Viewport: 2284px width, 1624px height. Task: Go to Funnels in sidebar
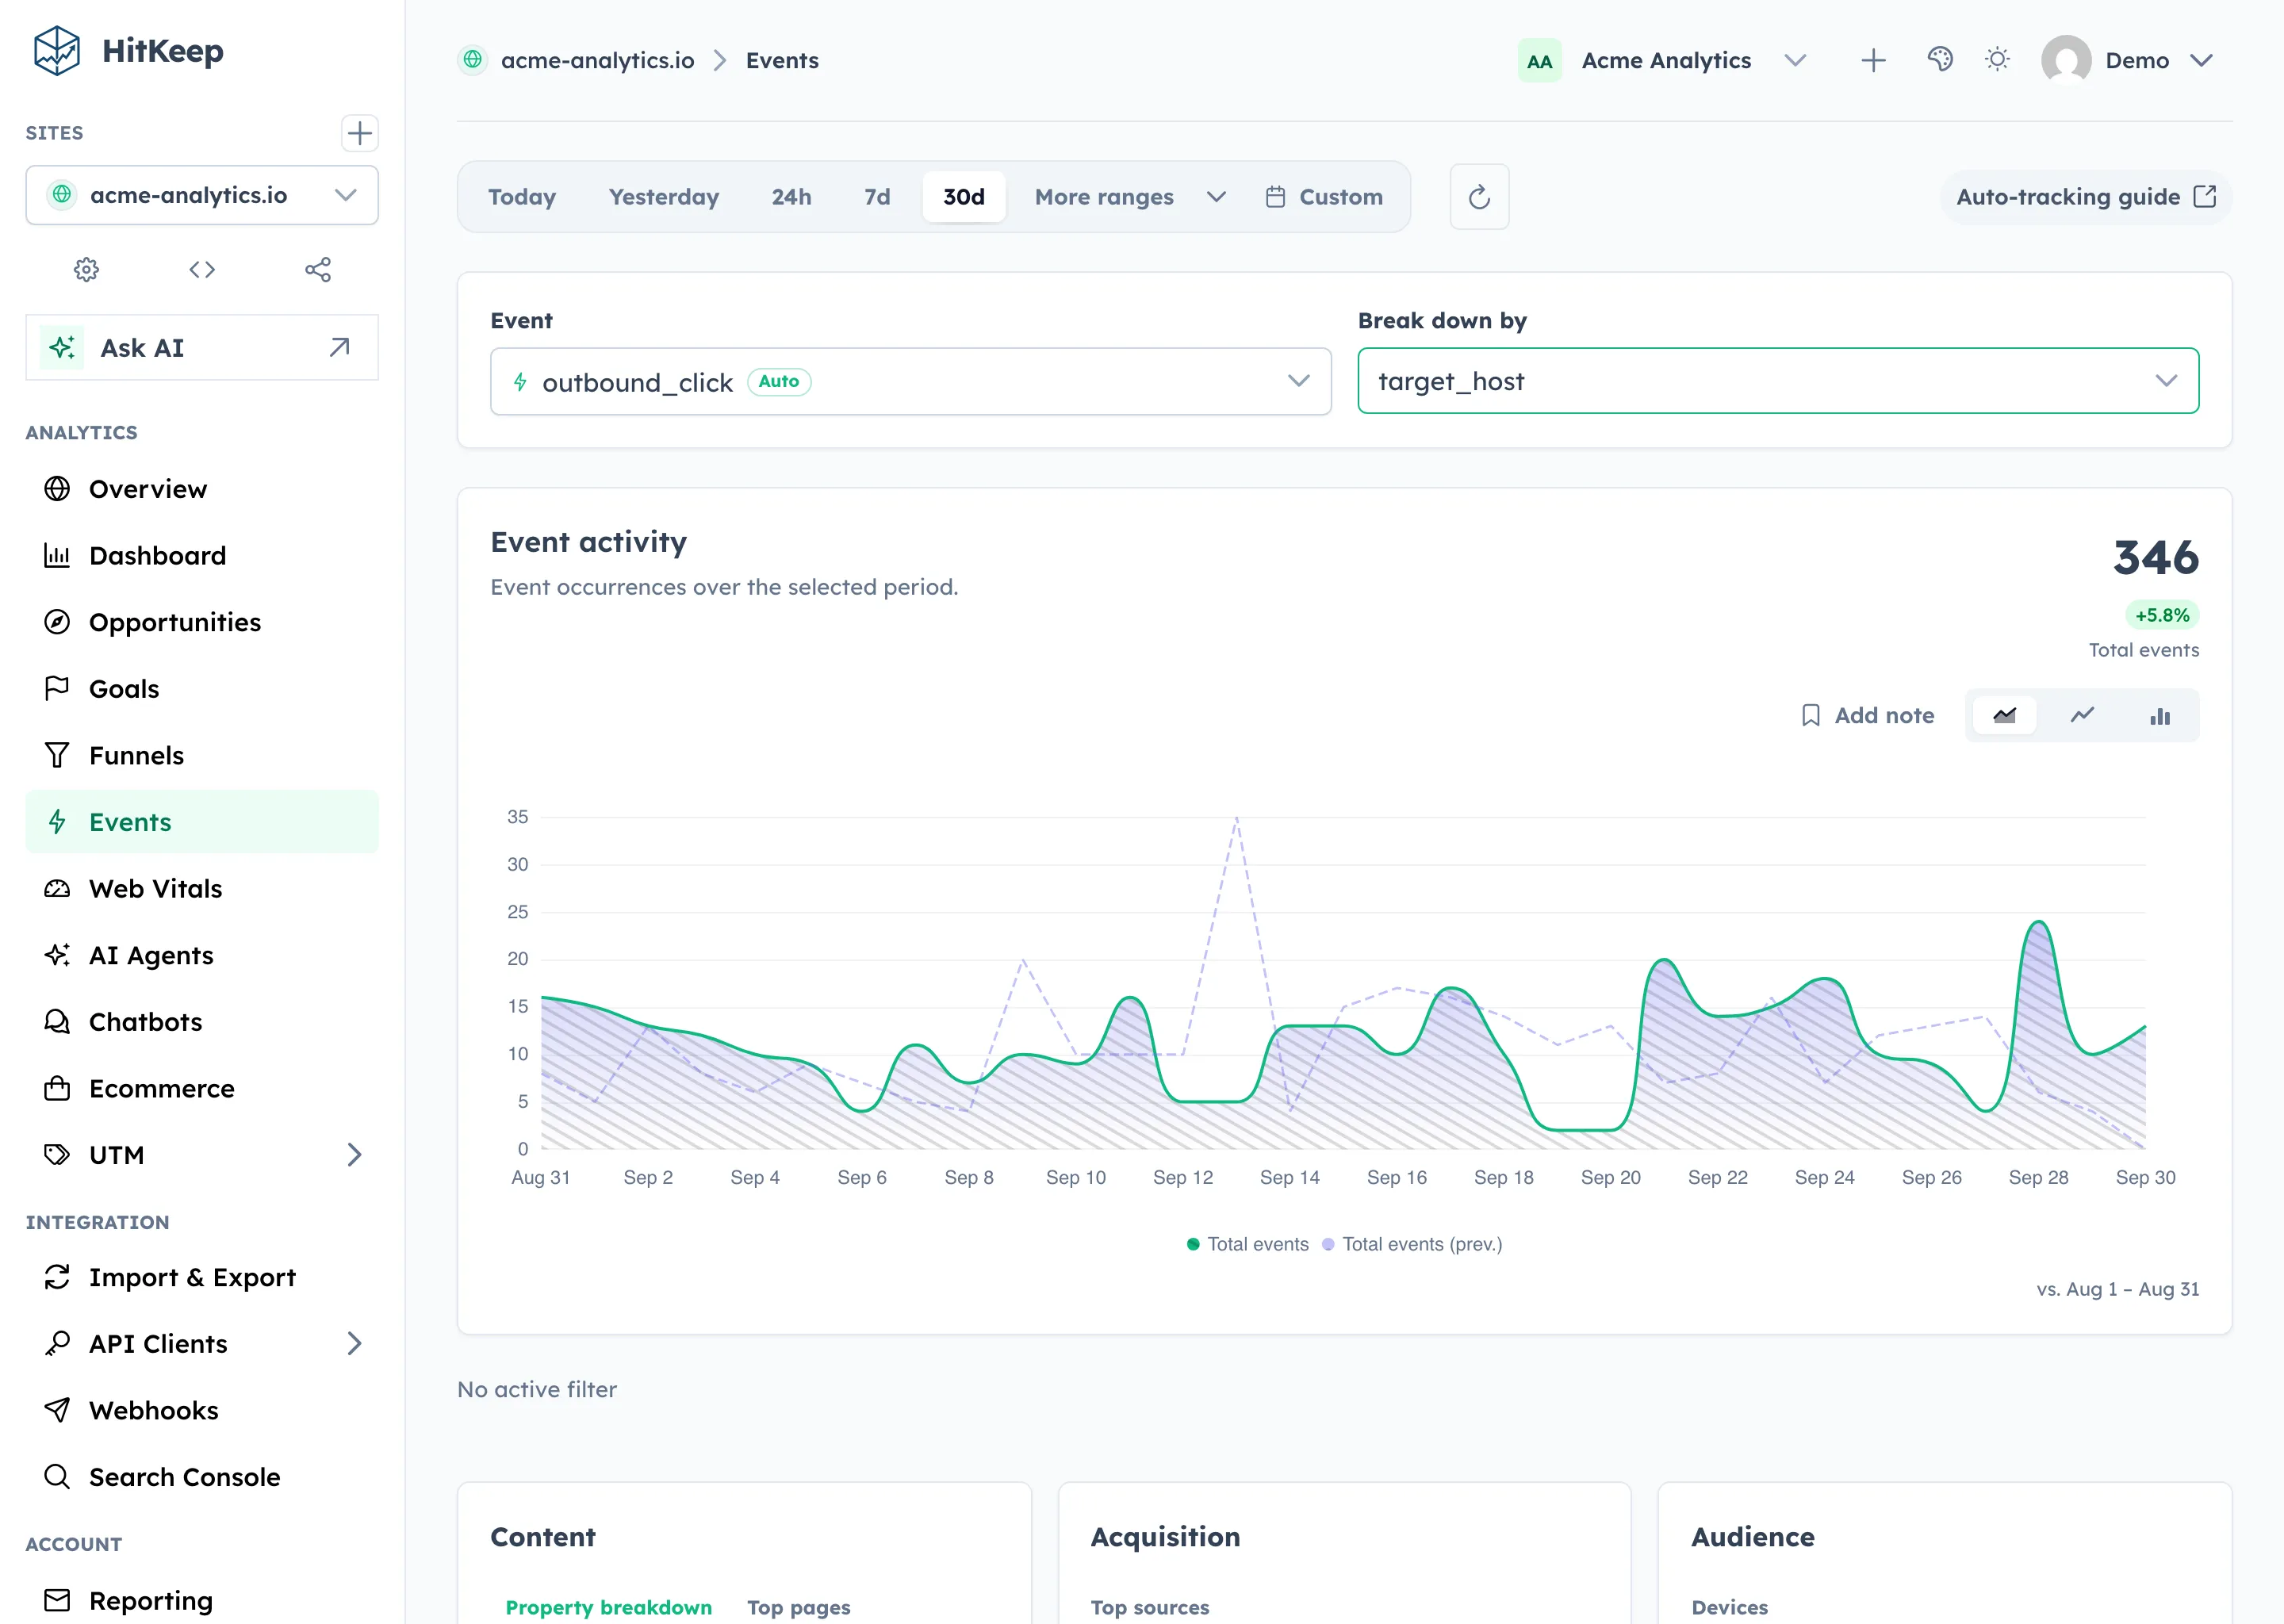click(x=202, y=755)
